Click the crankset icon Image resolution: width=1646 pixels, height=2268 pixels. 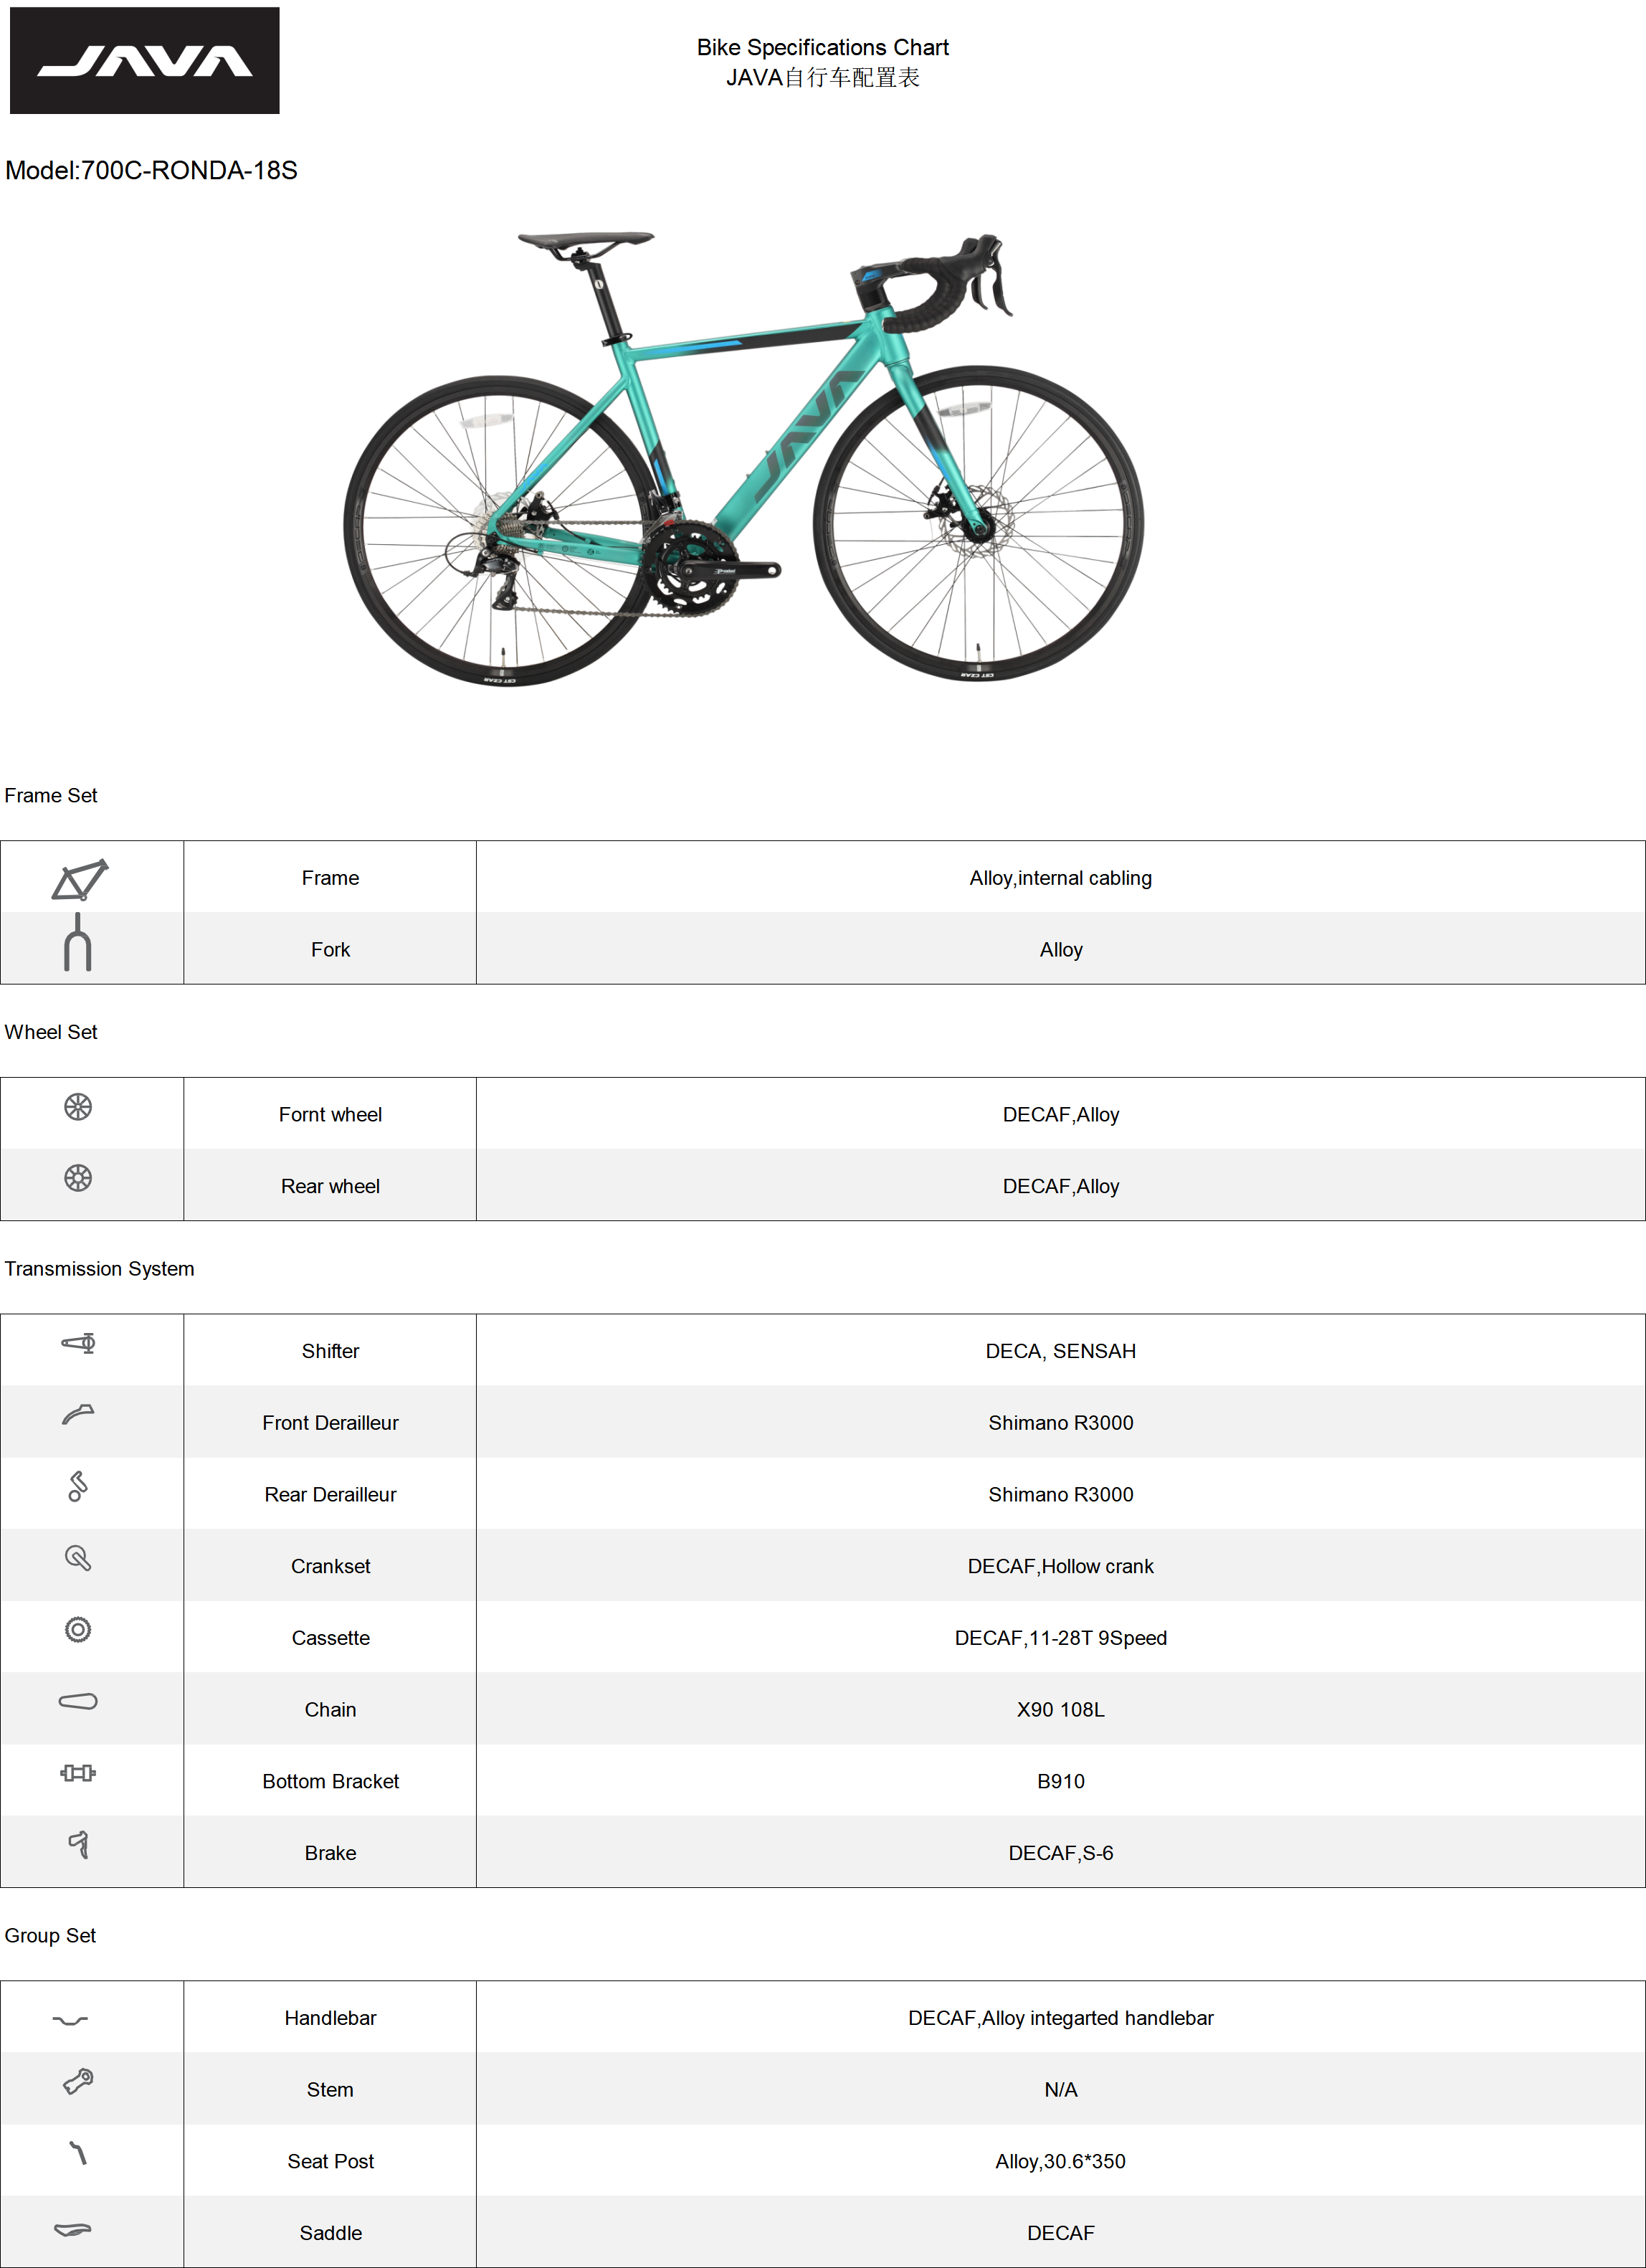[78, 1558]
